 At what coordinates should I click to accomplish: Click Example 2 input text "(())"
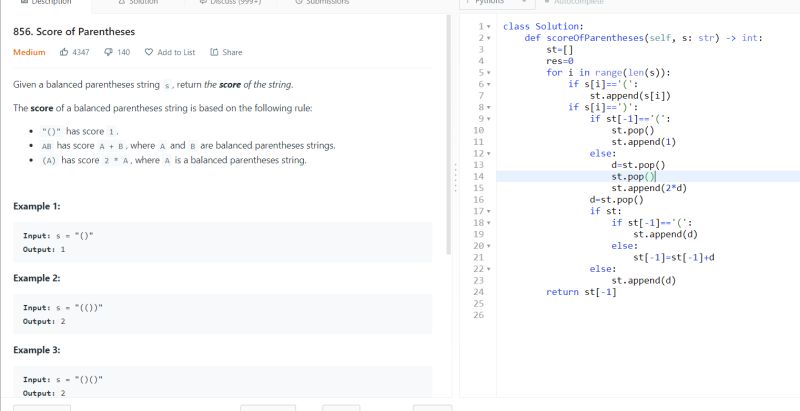tap(89, 307)
